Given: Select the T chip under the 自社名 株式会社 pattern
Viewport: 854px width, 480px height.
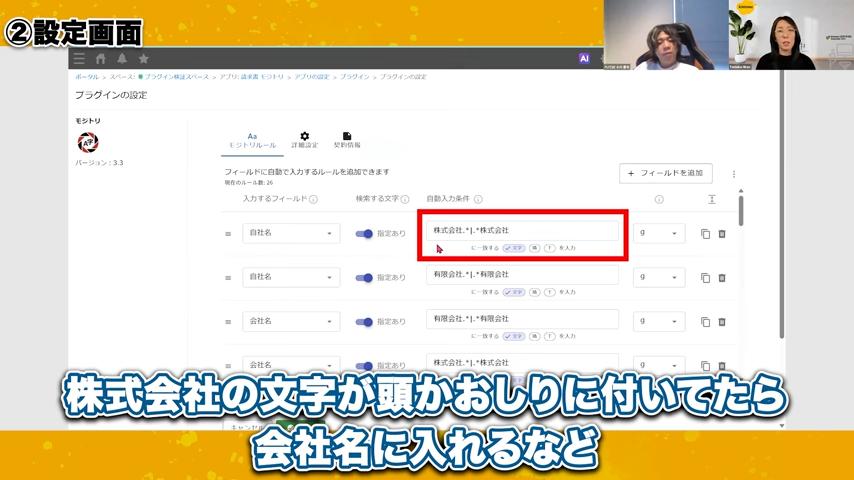Looking at the screenshot, I should pos(550,248).
